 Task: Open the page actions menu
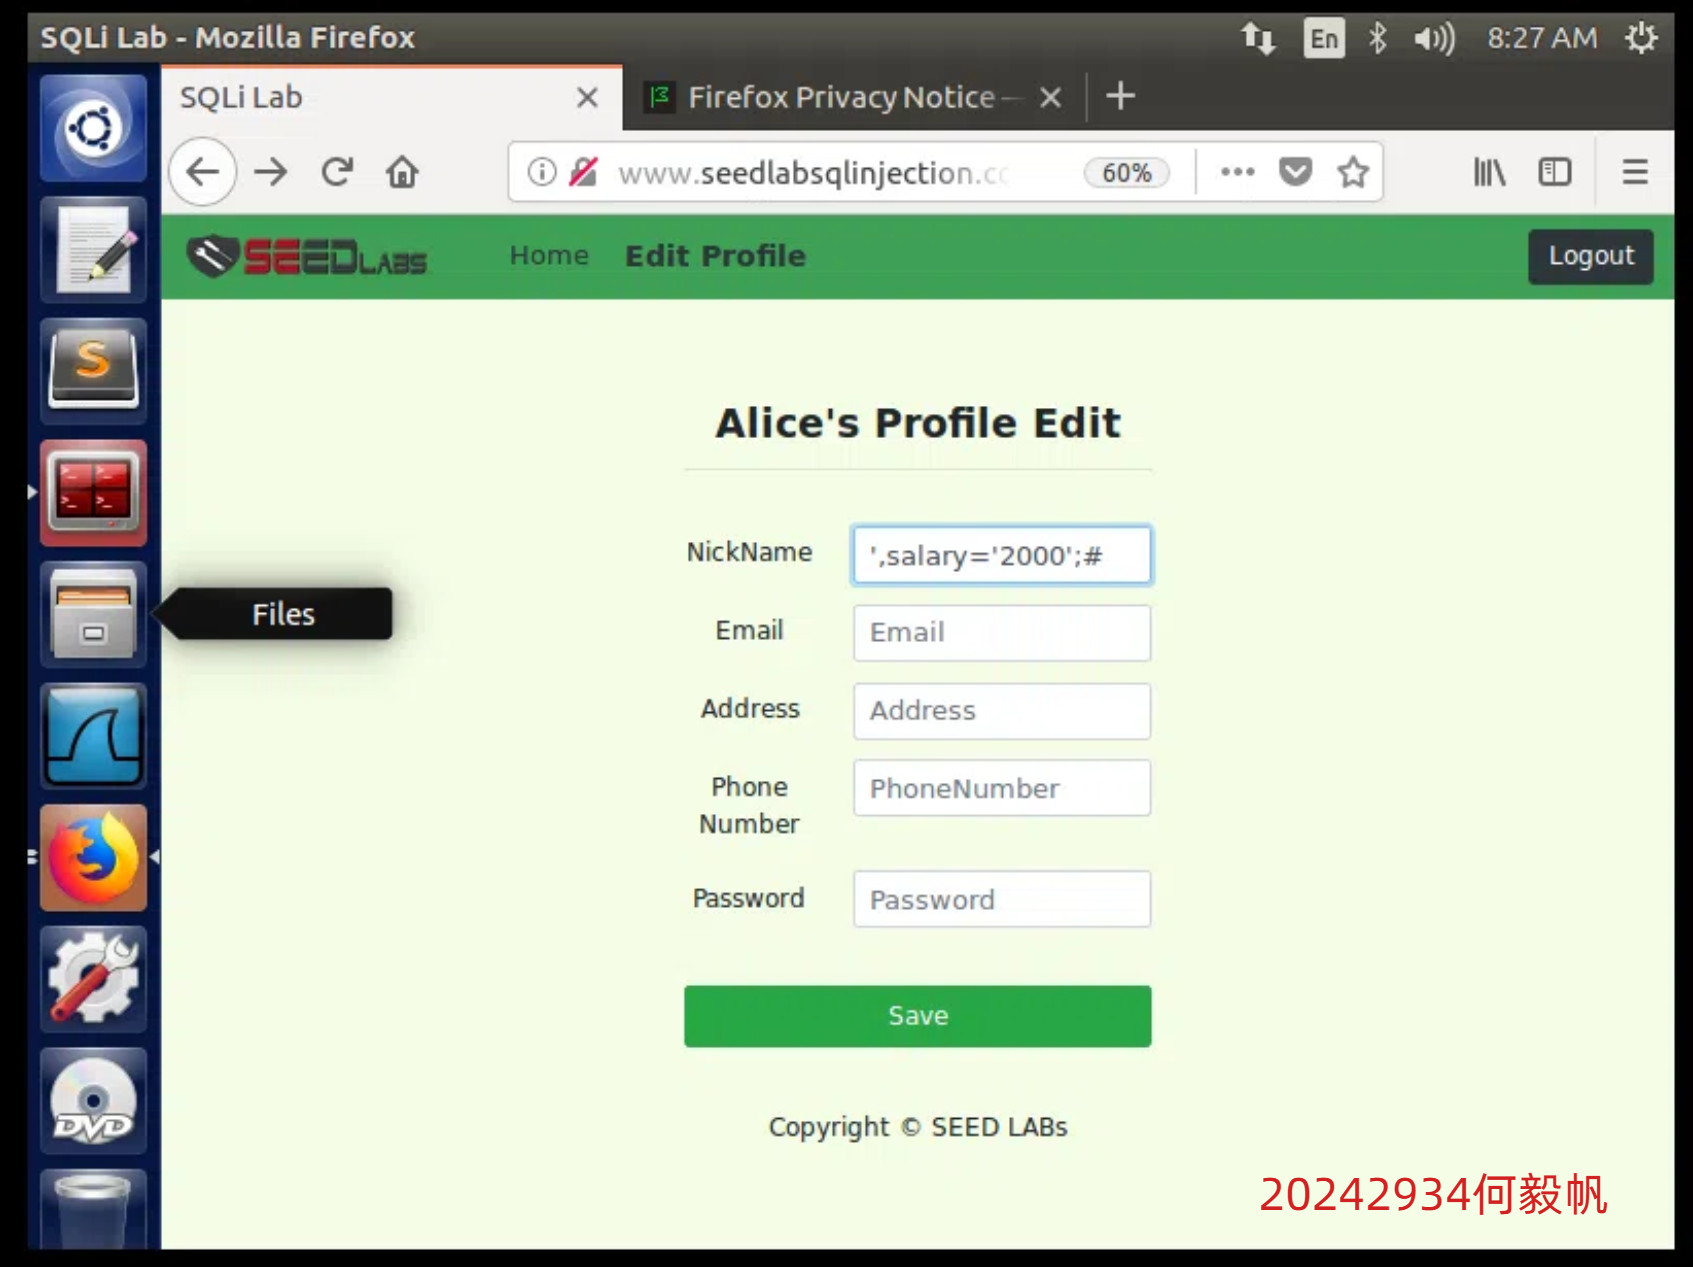click(x=1237, y=172)
